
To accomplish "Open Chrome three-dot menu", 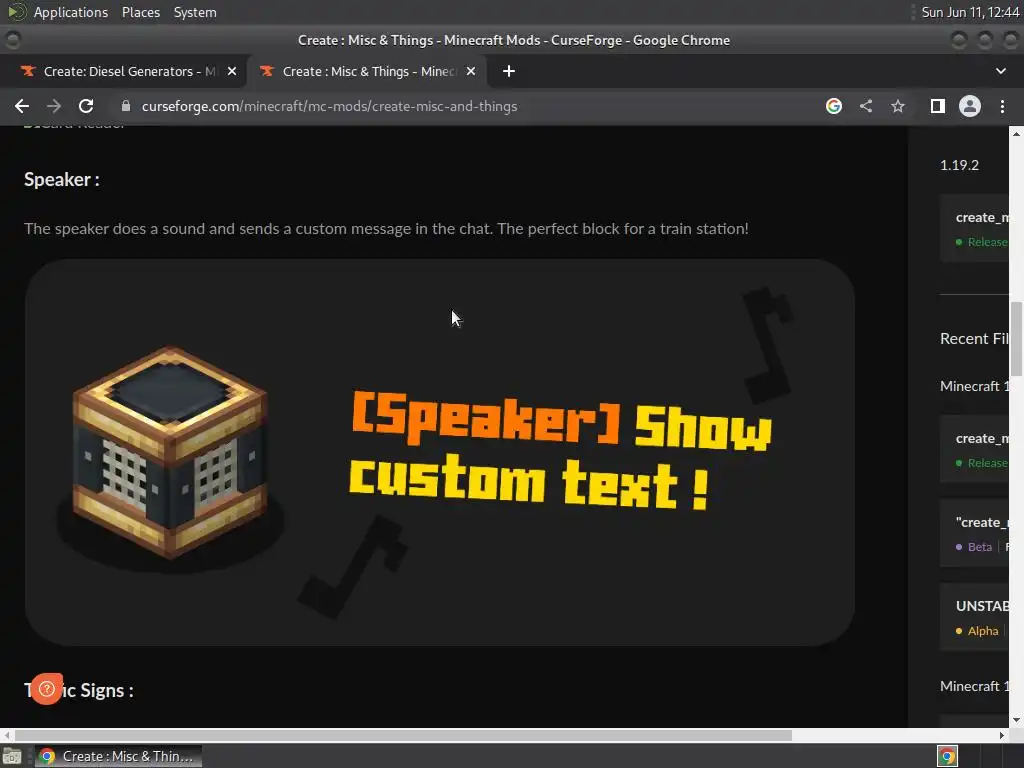I will pos(1002,106).
